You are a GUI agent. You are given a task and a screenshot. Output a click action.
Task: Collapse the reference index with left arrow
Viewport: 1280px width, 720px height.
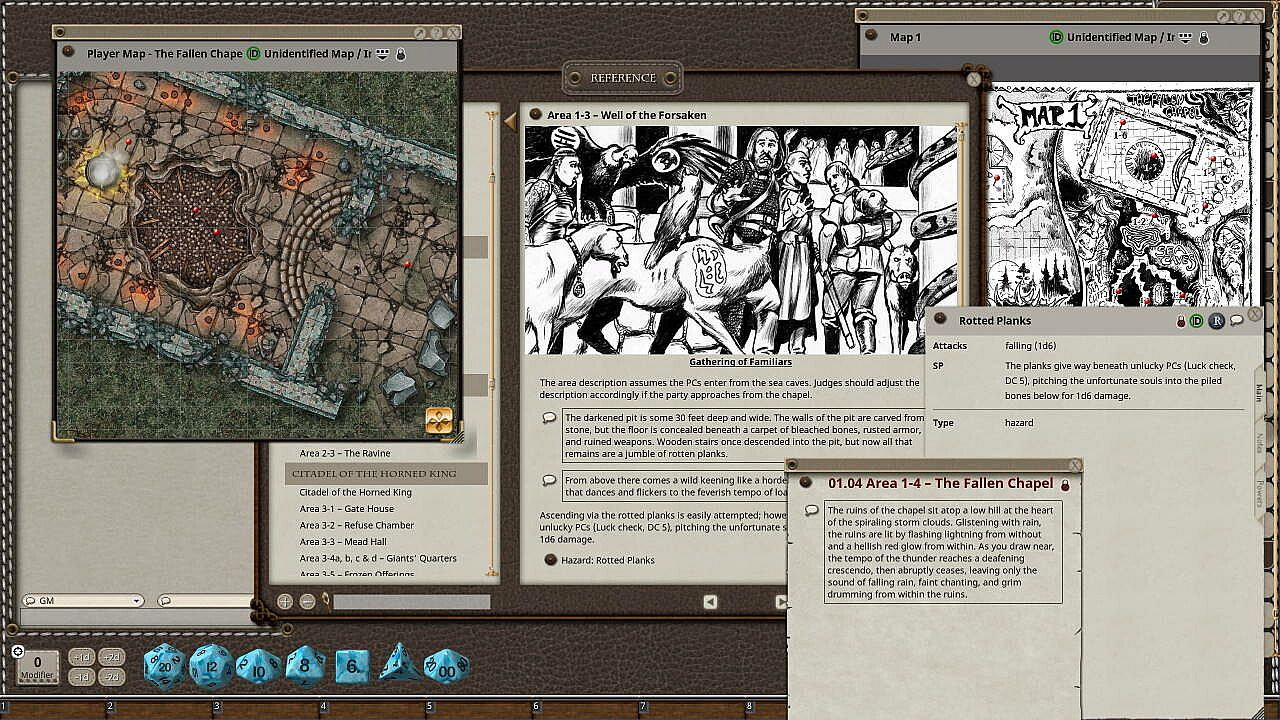[x=510, y=122]
